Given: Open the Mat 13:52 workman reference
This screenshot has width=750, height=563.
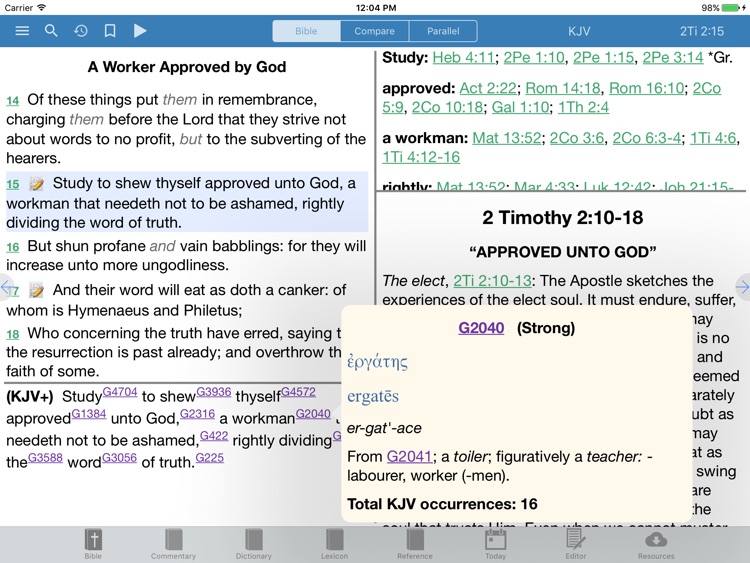Looking at the screenshot, I should [x=507, y=138].
